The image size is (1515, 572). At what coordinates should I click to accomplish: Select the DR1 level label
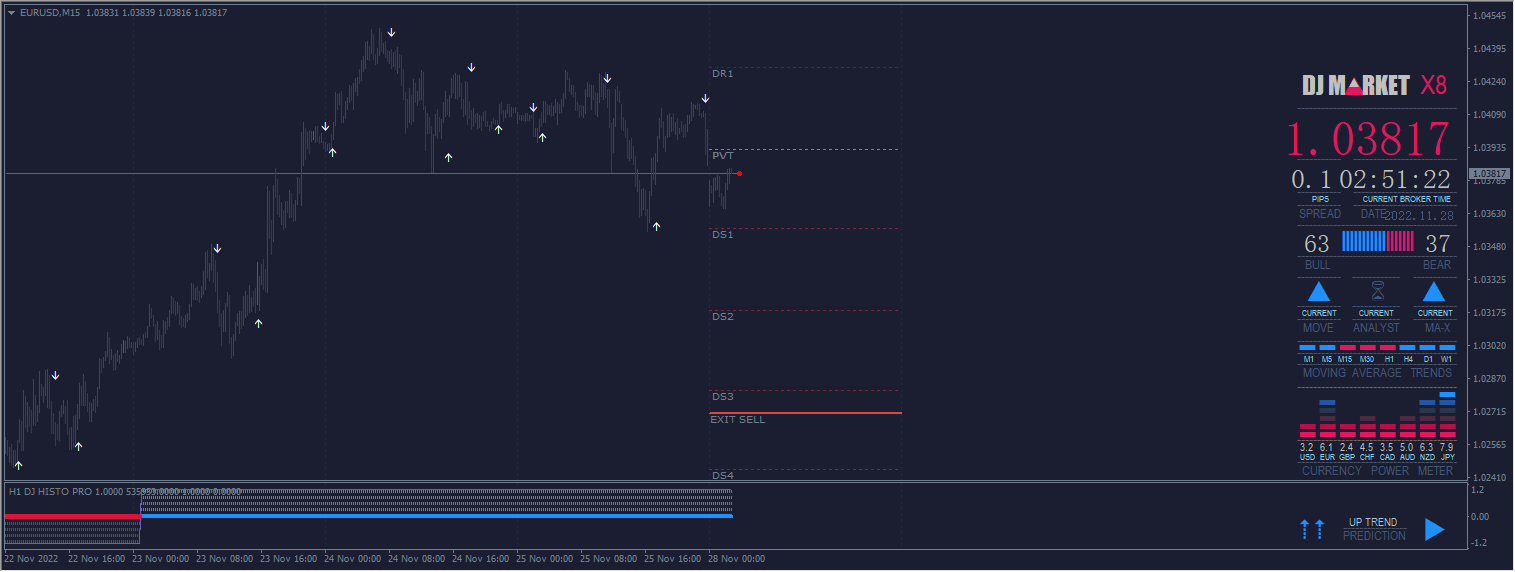click(x=722, y=74)
